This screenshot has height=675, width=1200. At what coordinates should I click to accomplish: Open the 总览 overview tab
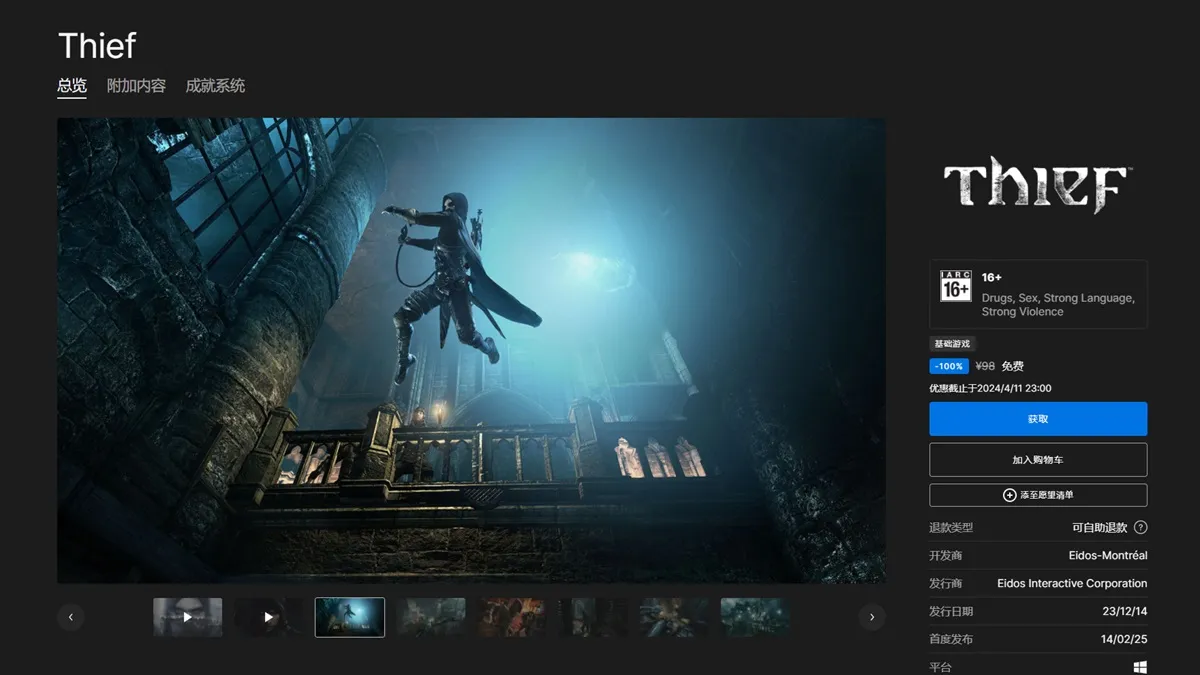(72, 86)
